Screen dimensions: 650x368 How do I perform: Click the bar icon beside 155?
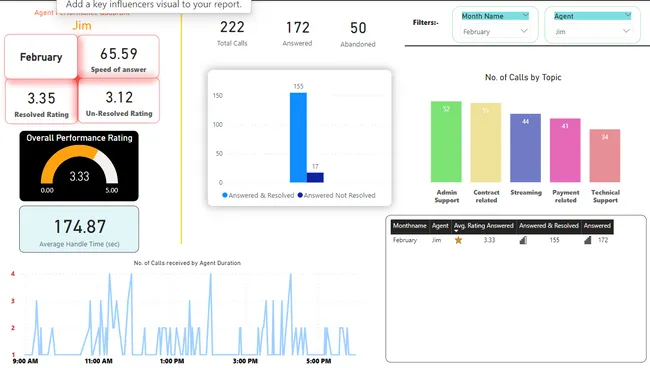point(523,240)
